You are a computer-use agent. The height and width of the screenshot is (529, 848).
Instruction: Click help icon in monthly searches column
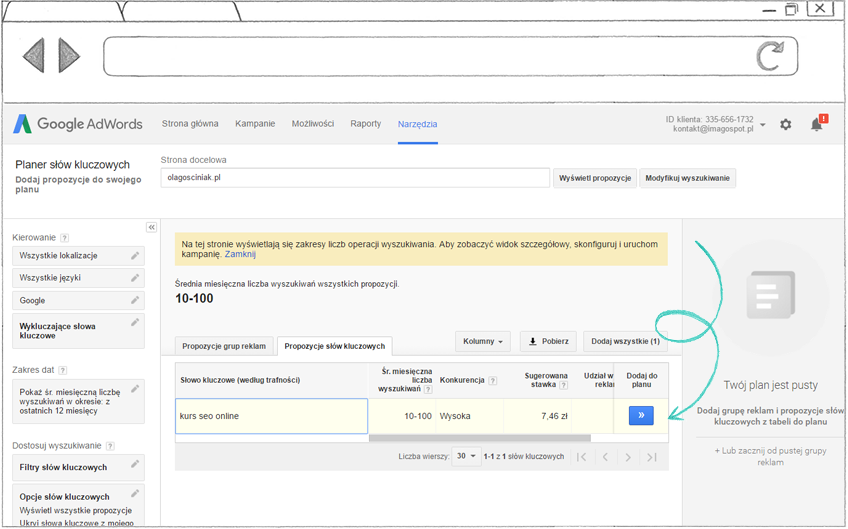coord(428,389)
